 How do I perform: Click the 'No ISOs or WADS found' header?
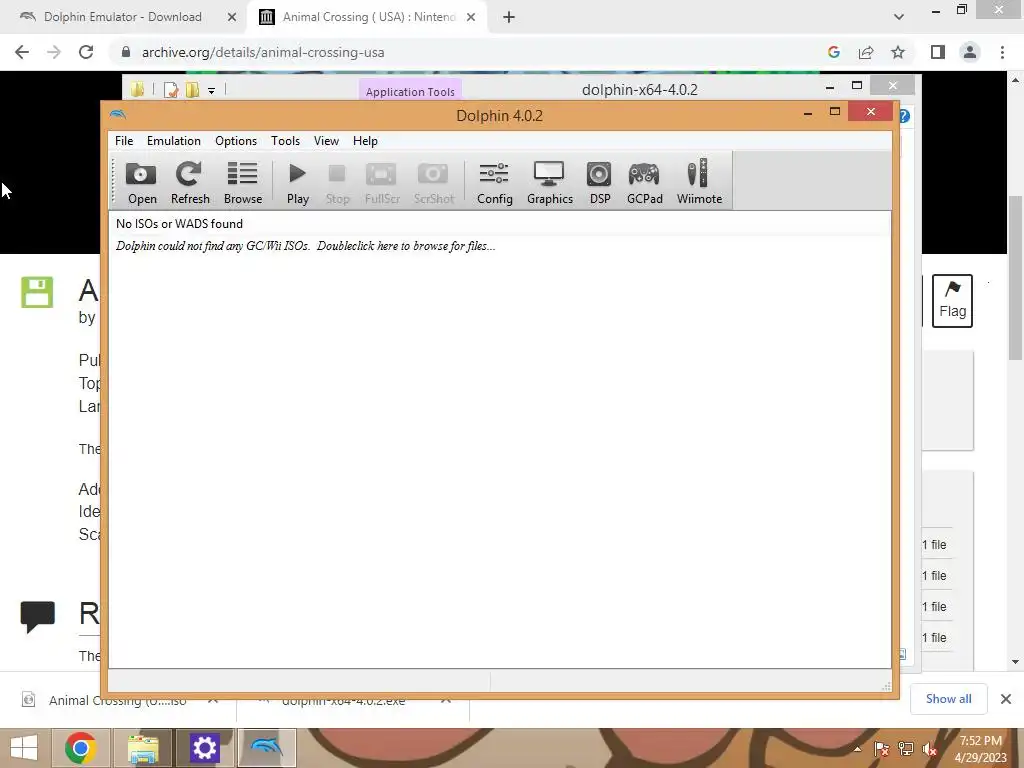[179, 223]
